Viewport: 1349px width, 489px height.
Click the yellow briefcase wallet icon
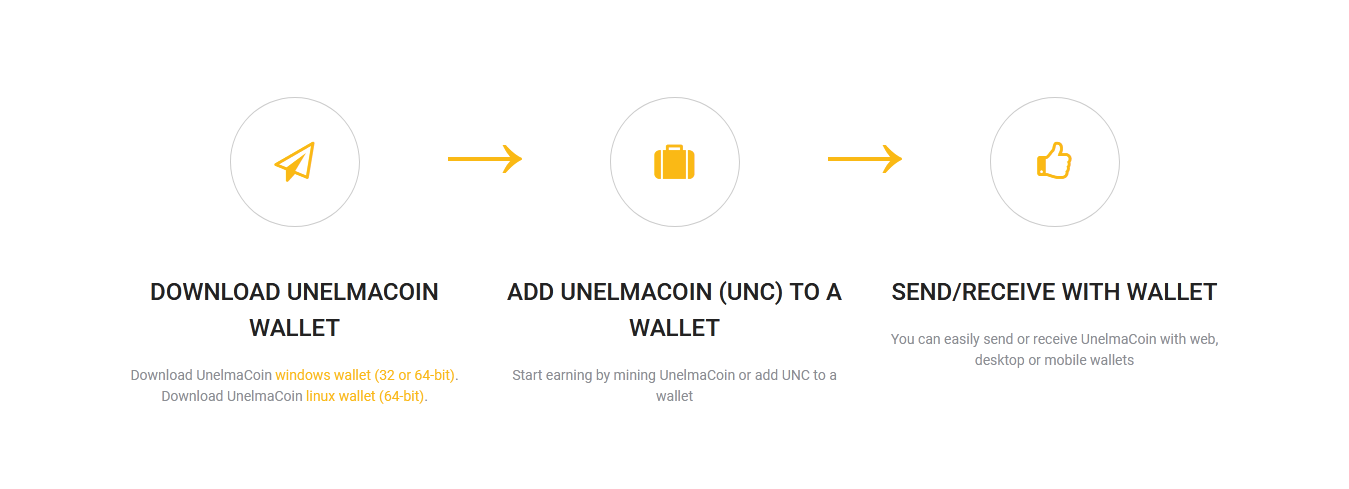coord(674,162)
